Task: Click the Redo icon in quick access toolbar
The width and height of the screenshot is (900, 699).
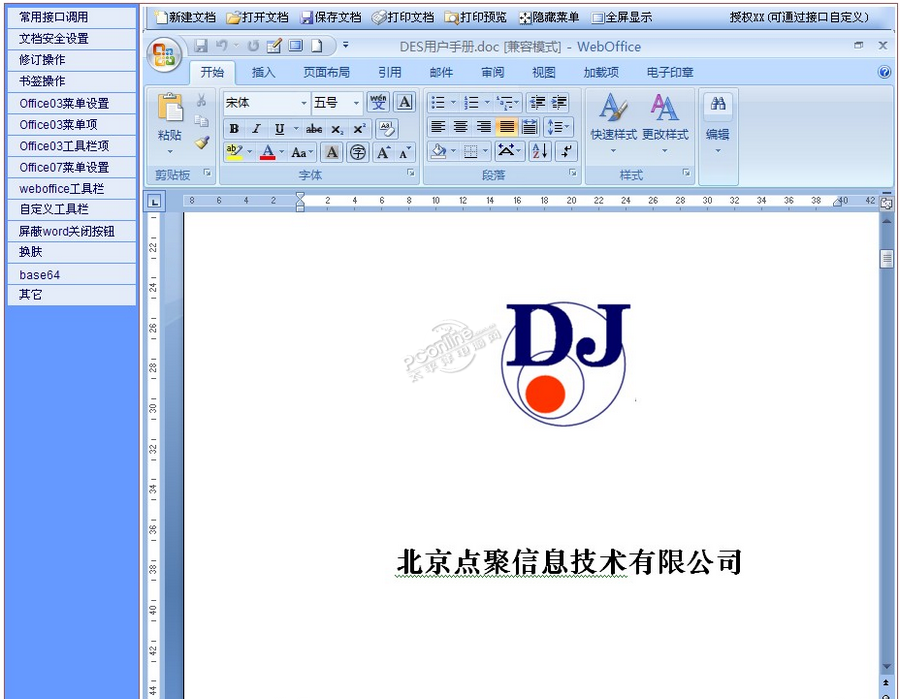Action: [253, 45]
